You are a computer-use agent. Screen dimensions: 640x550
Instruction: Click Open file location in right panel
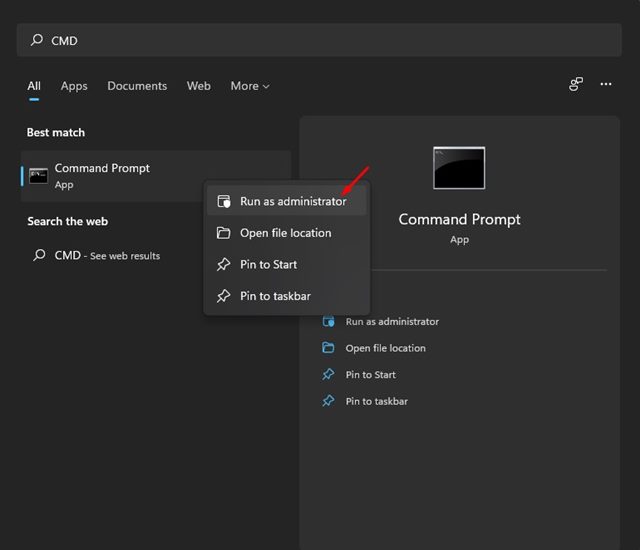pyautogui.click(x=385, y=348)
